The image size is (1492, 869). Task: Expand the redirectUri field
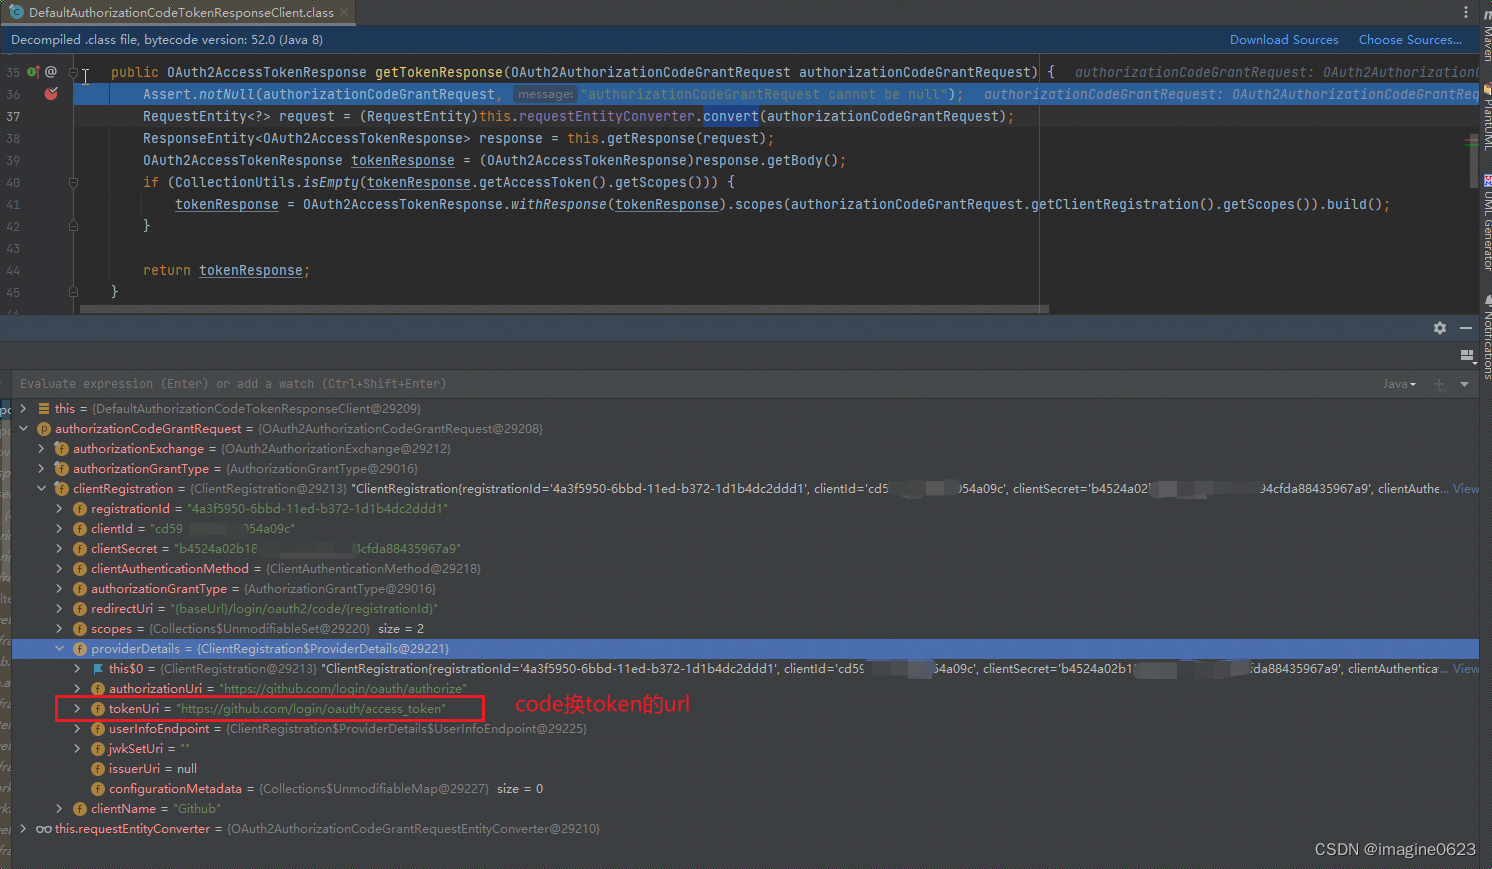click(59, 609)
